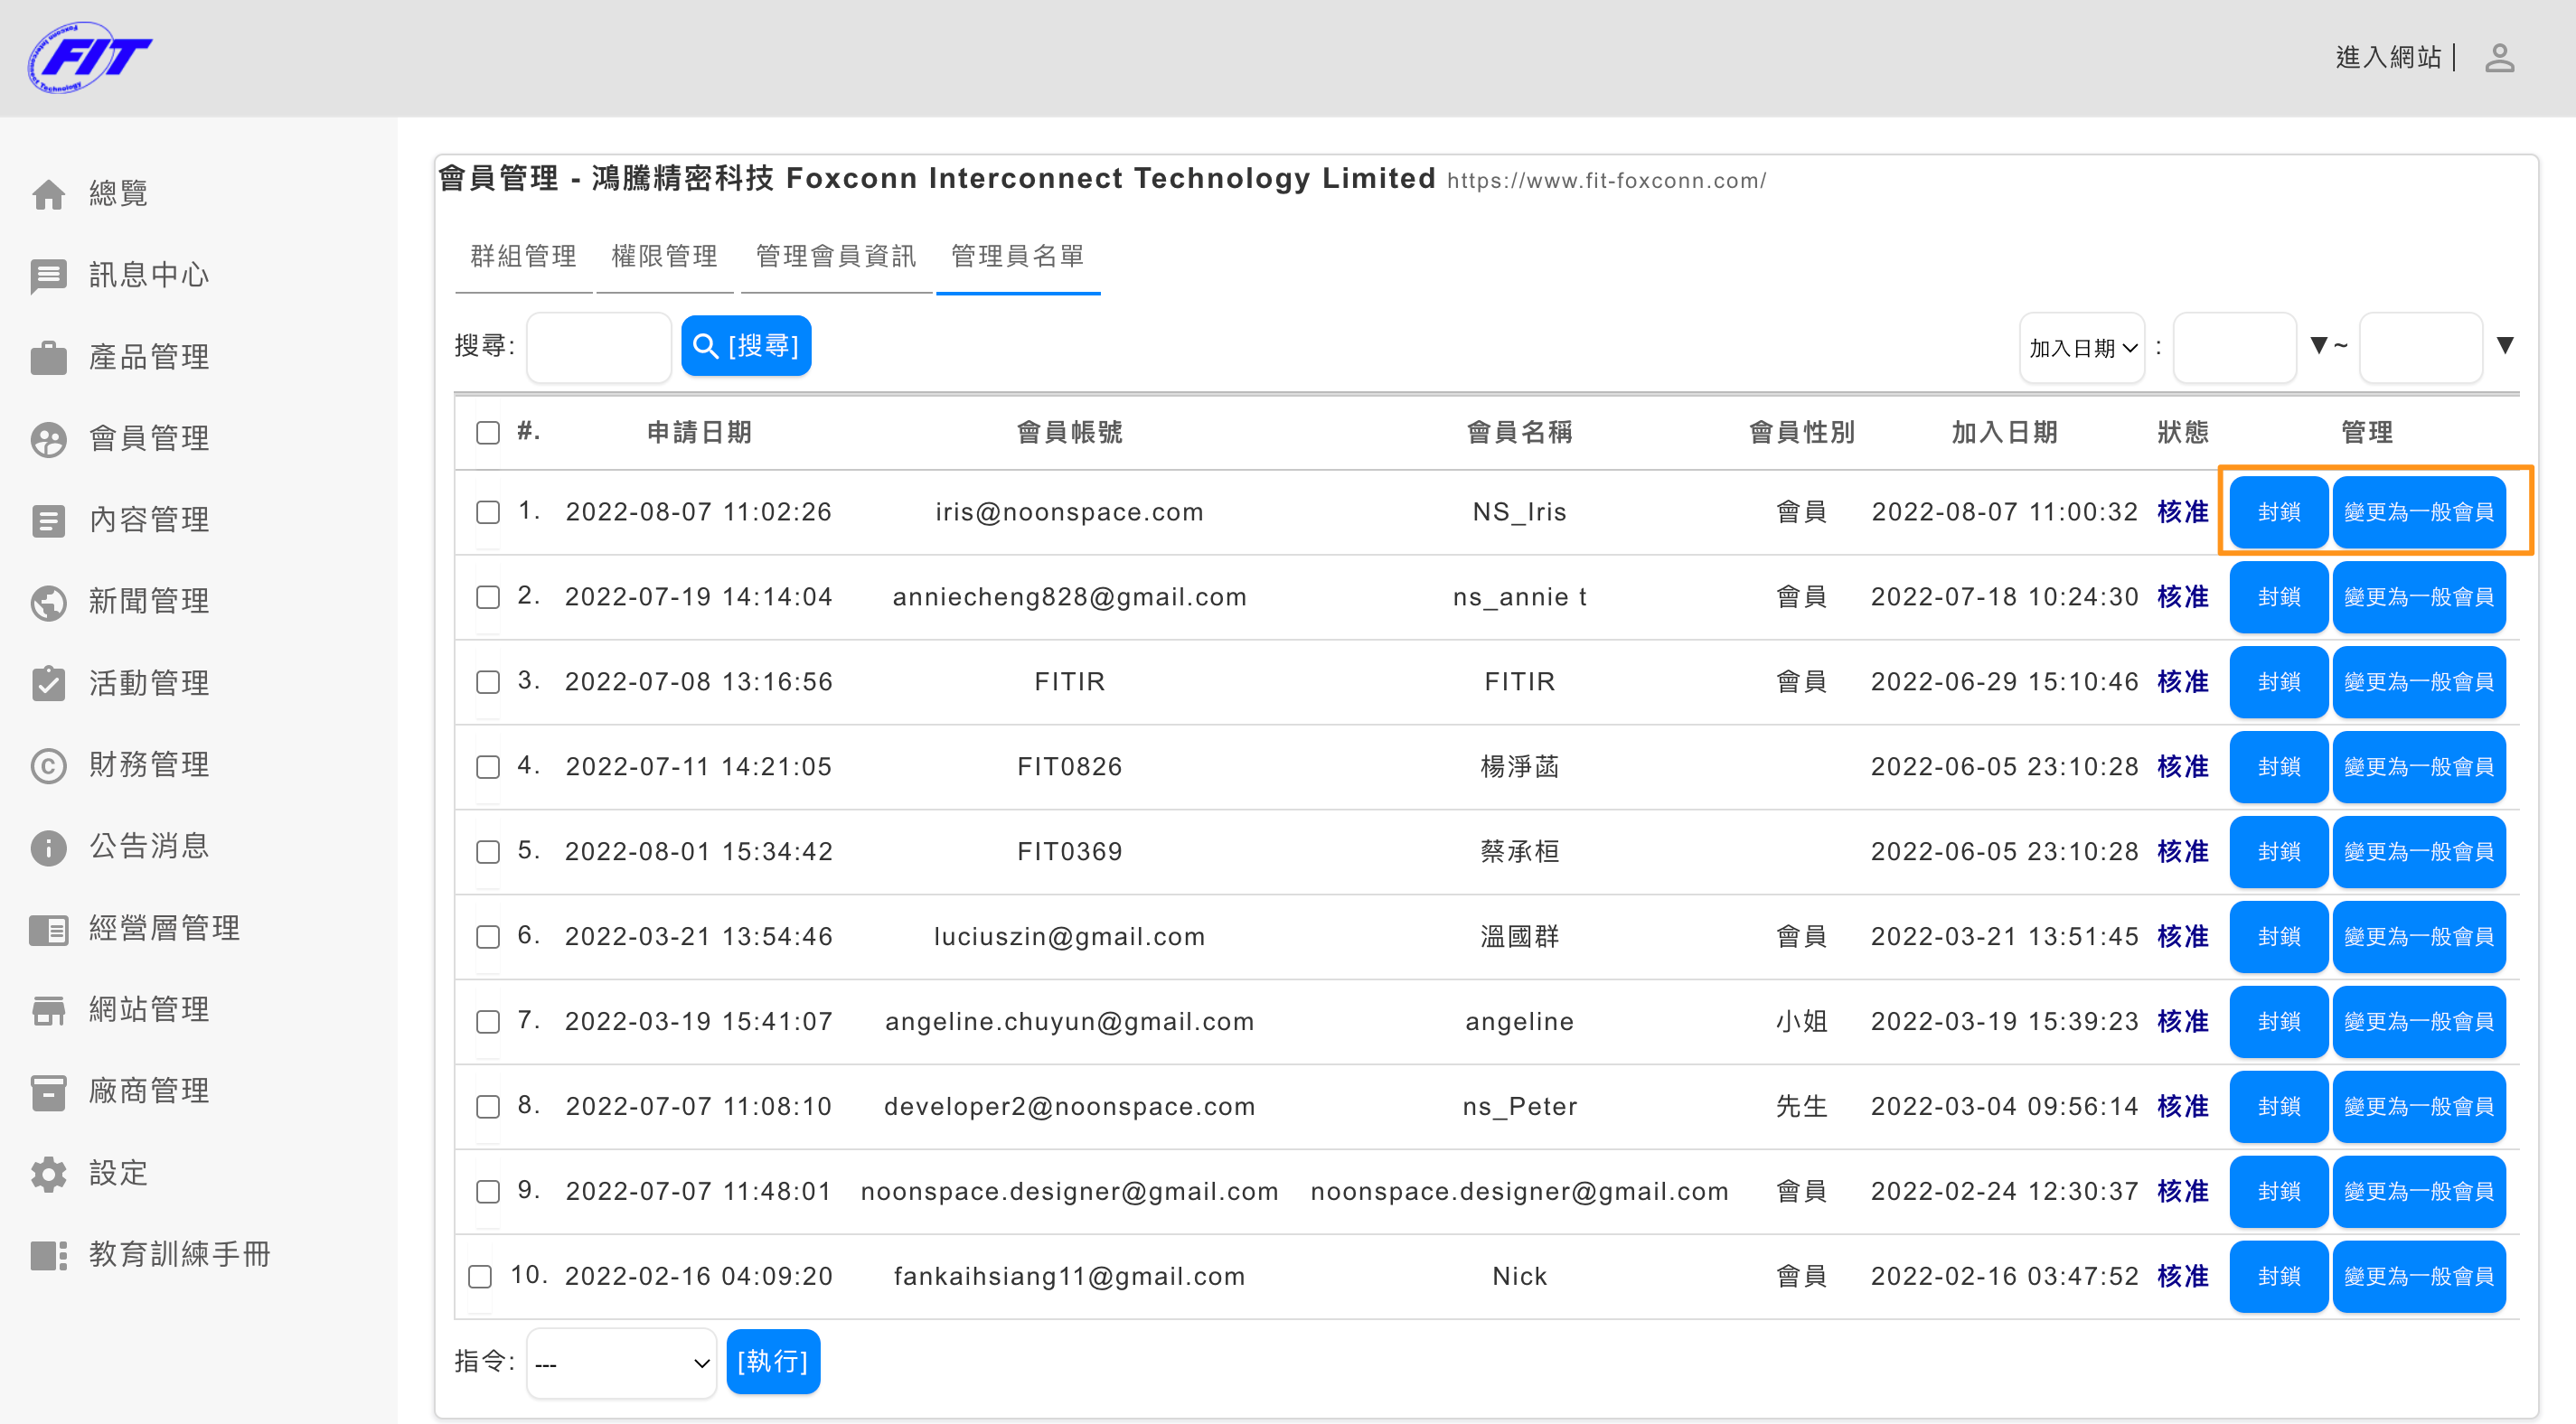Viewport: 2576px width, 1424px height.
Task: Click 封鎖 for Nick row
Action: (x=2279, y=1277)
